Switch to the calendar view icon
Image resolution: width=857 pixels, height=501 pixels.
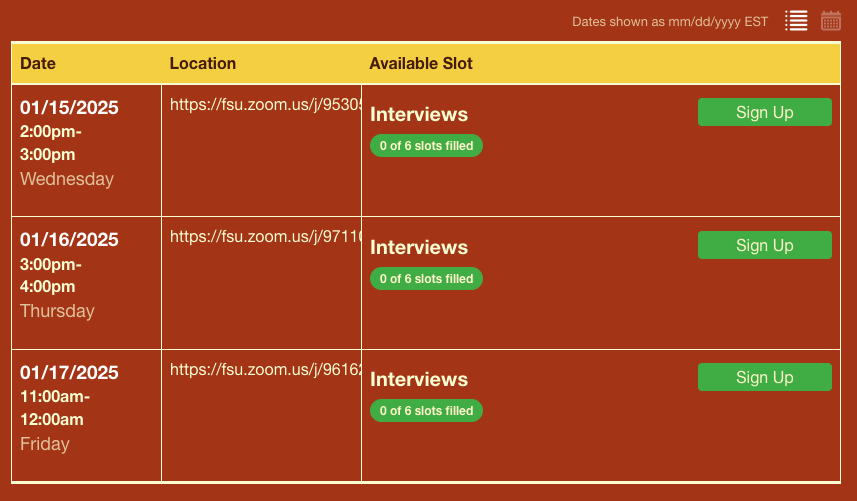pyautogui.click(x=830, y=20)
